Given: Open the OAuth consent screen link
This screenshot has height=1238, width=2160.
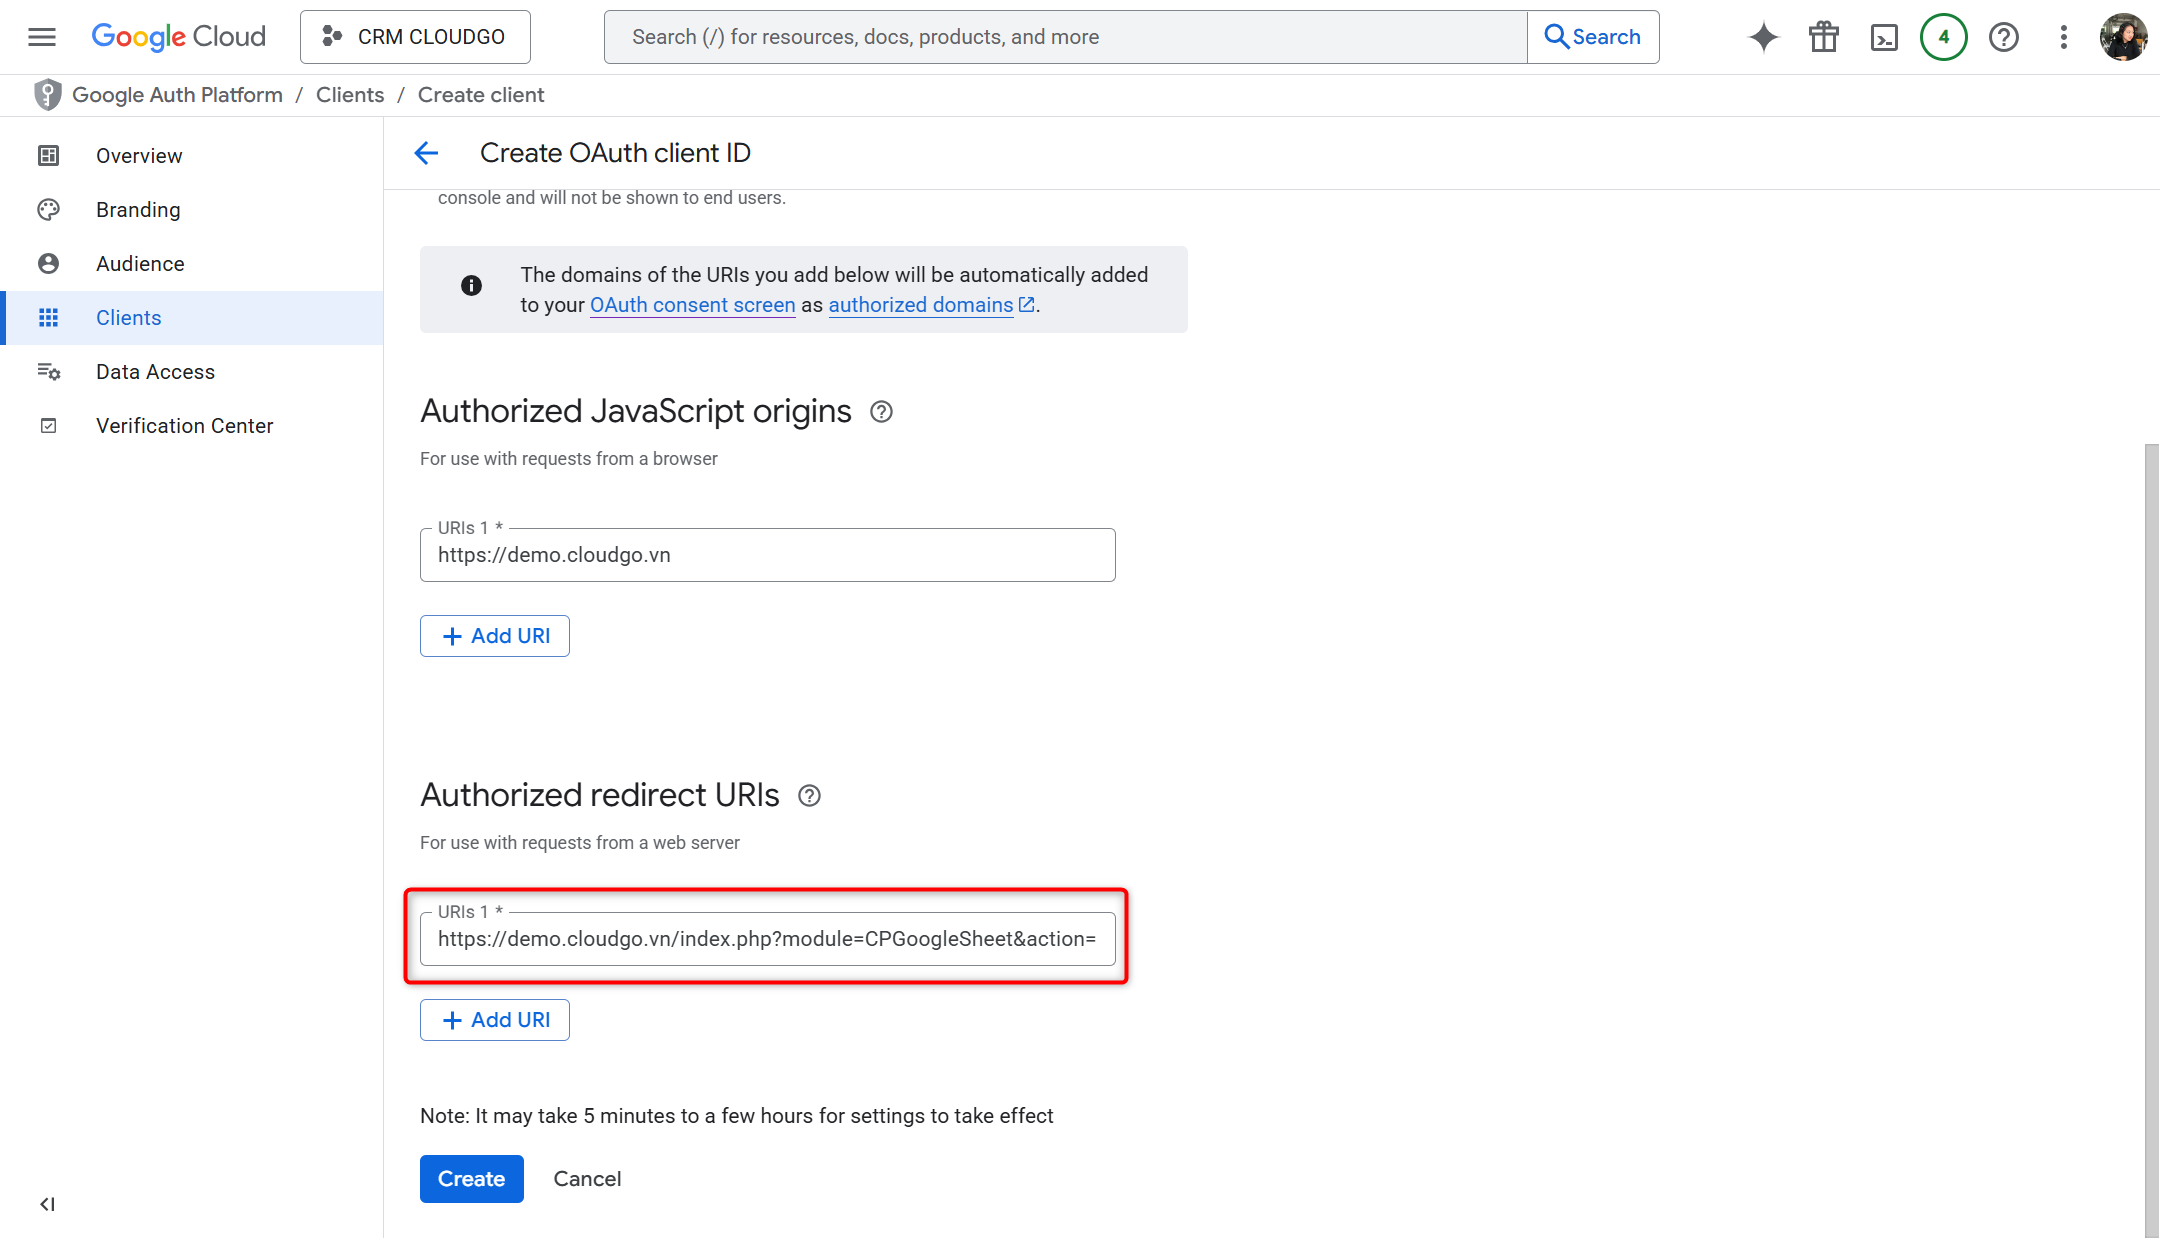Looking at the screenshot, I should click(x=692, y=305).
